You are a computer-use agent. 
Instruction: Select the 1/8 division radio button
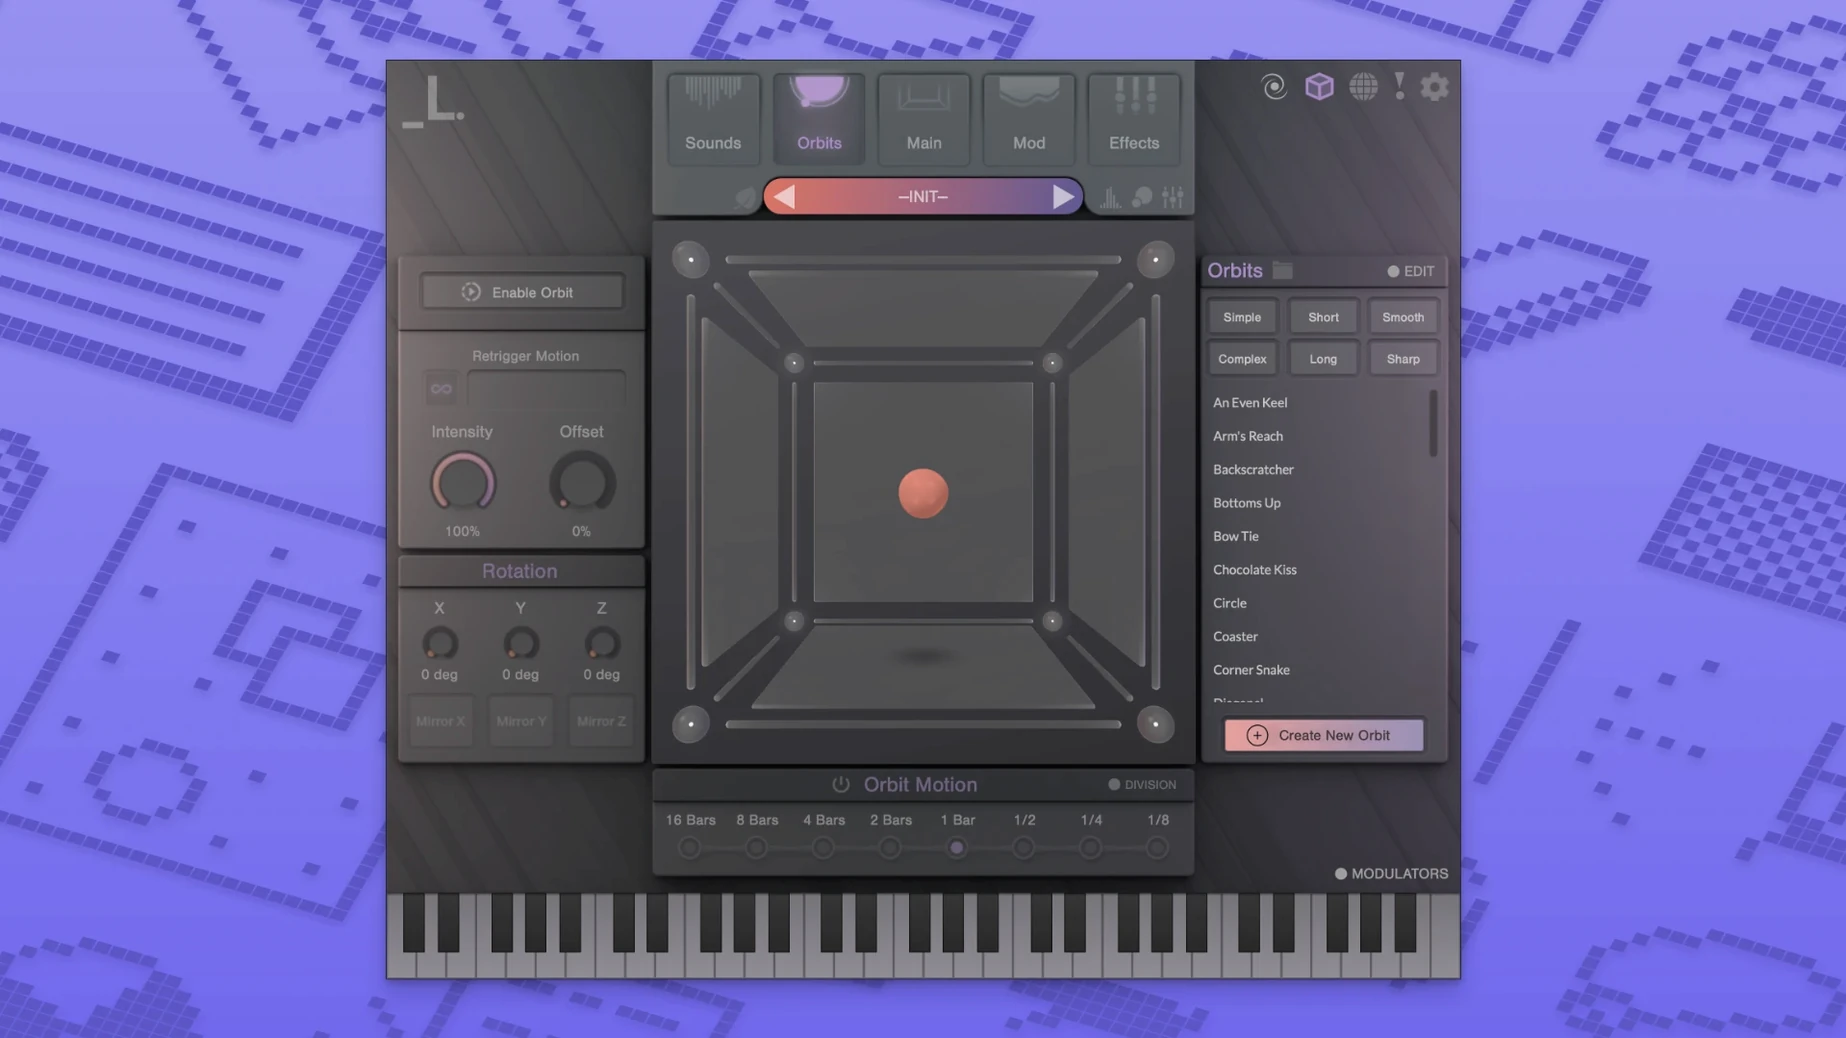[x=1158, y=848]
